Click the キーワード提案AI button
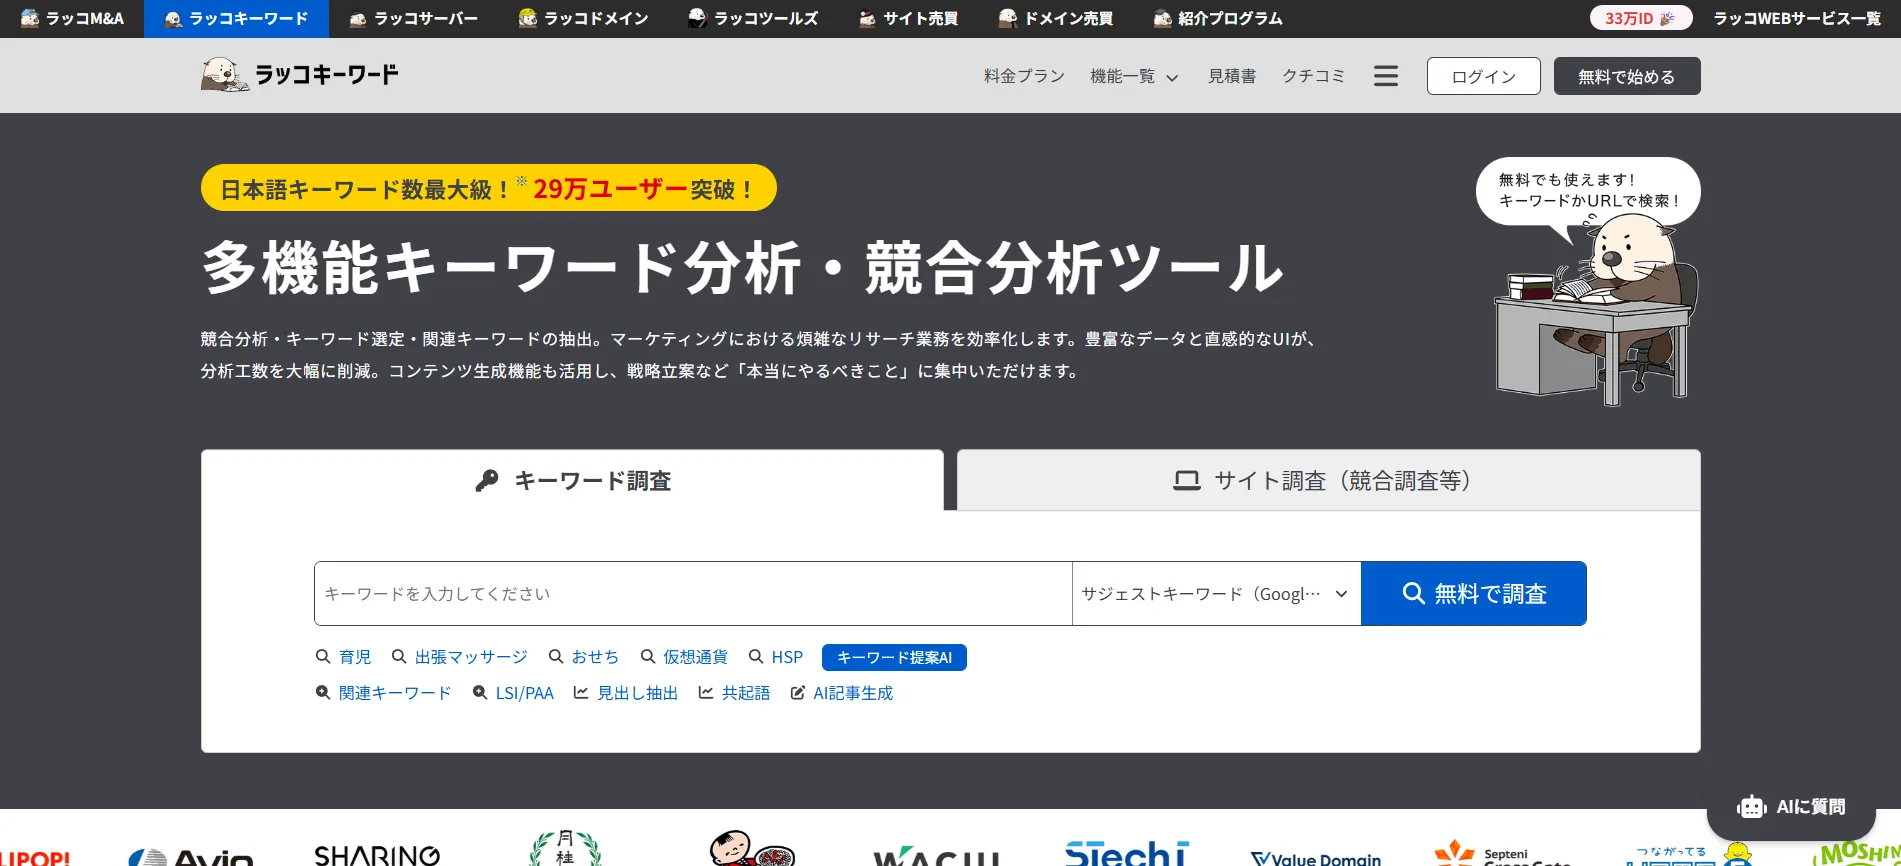Image resolution: width=1901 pixels, height=866 pixels. click(894, 657)
